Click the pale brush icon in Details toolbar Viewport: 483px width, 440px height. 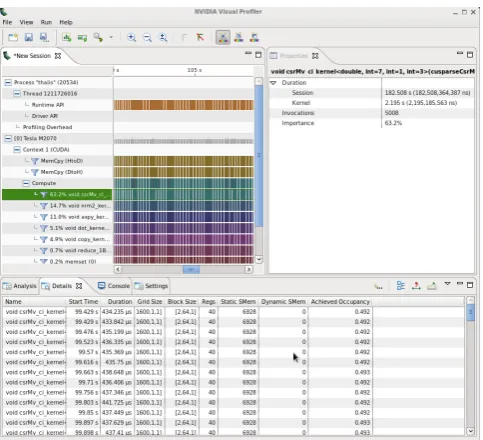[378, 286]
